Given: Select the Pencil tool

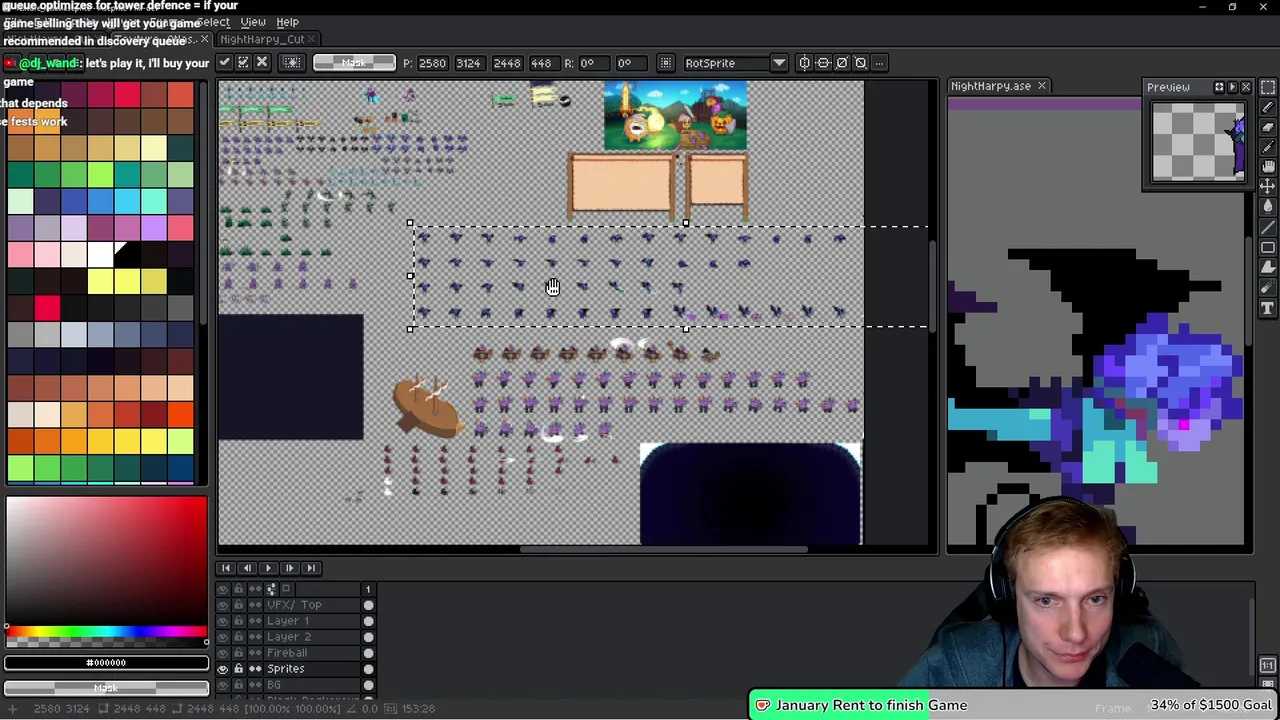Looking at the screenshot, I should click(1268, 106).
